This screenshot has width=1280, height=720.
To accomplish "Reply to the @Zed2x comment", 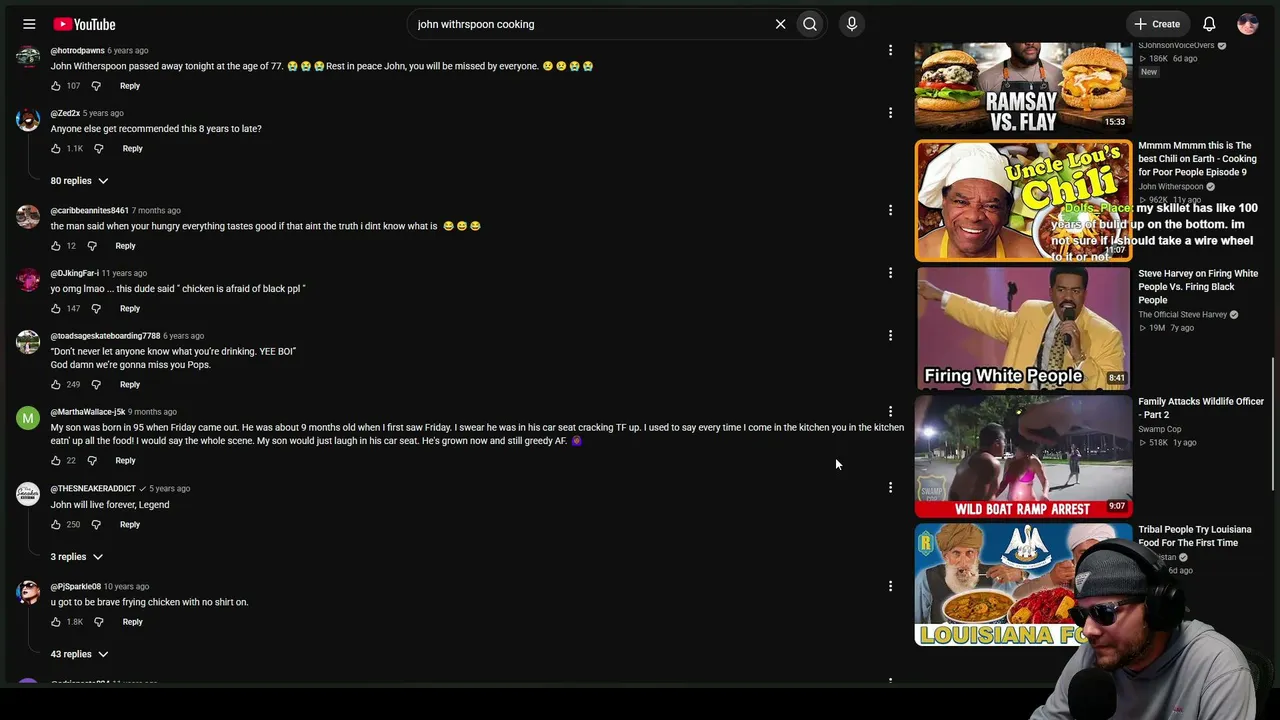I will click(133, 149).
